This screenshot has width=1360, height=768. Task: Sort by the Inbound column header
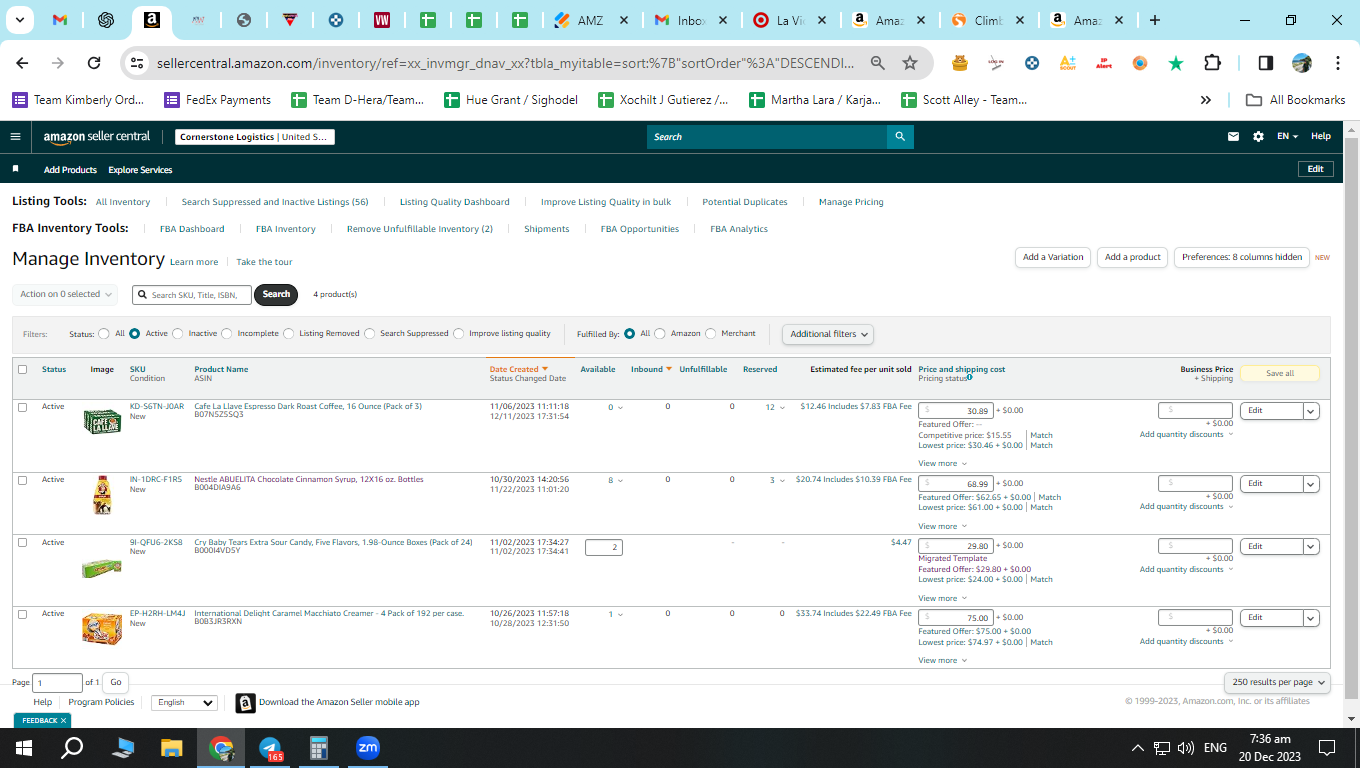click(651, 369)
